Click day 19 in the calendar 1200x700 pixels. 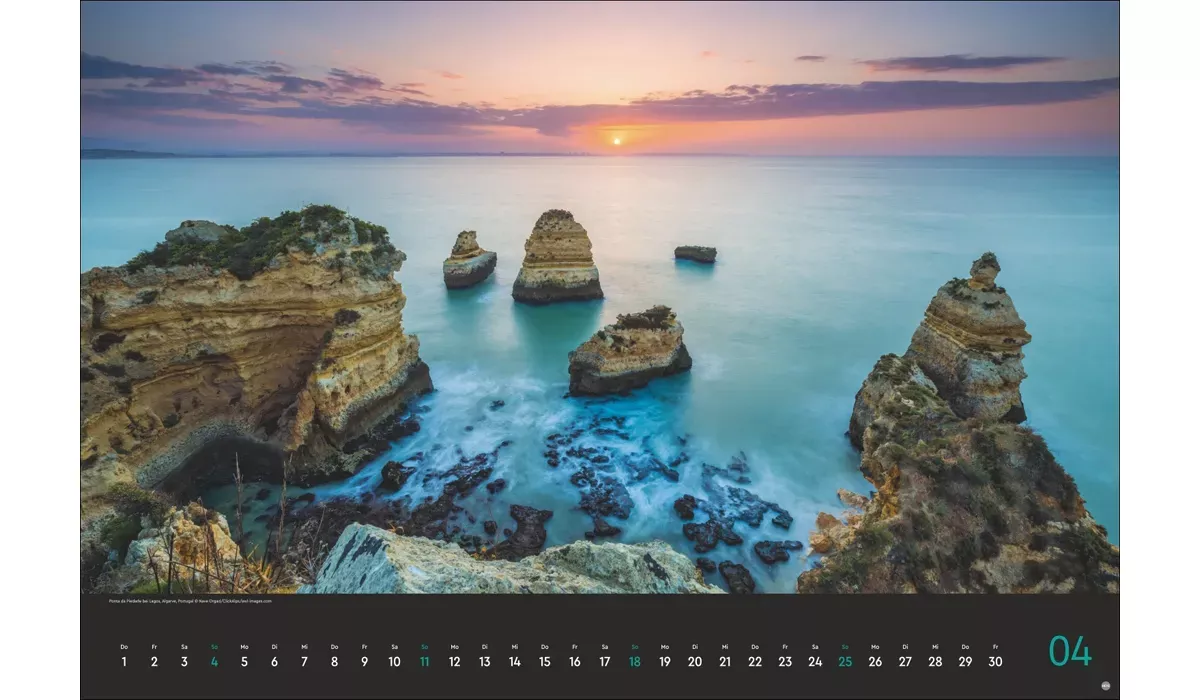tap(665, 661)
